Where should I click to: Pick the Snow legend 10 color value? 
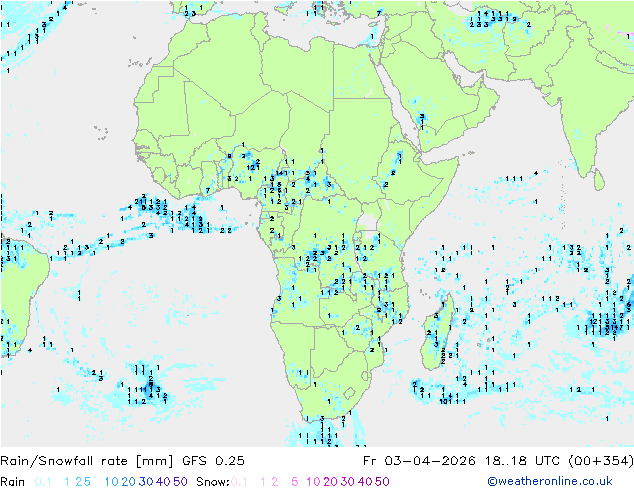point(313,482)
